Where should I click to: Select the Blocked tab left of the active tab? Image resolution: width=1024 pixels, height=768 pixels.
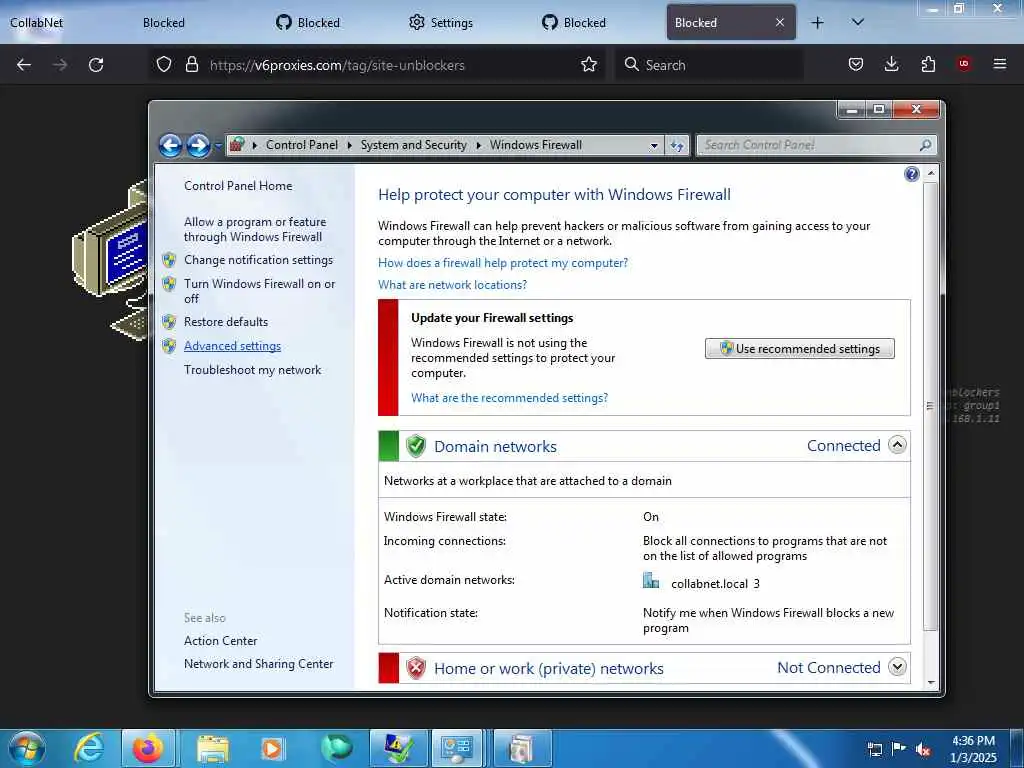[x=575, y=23]
